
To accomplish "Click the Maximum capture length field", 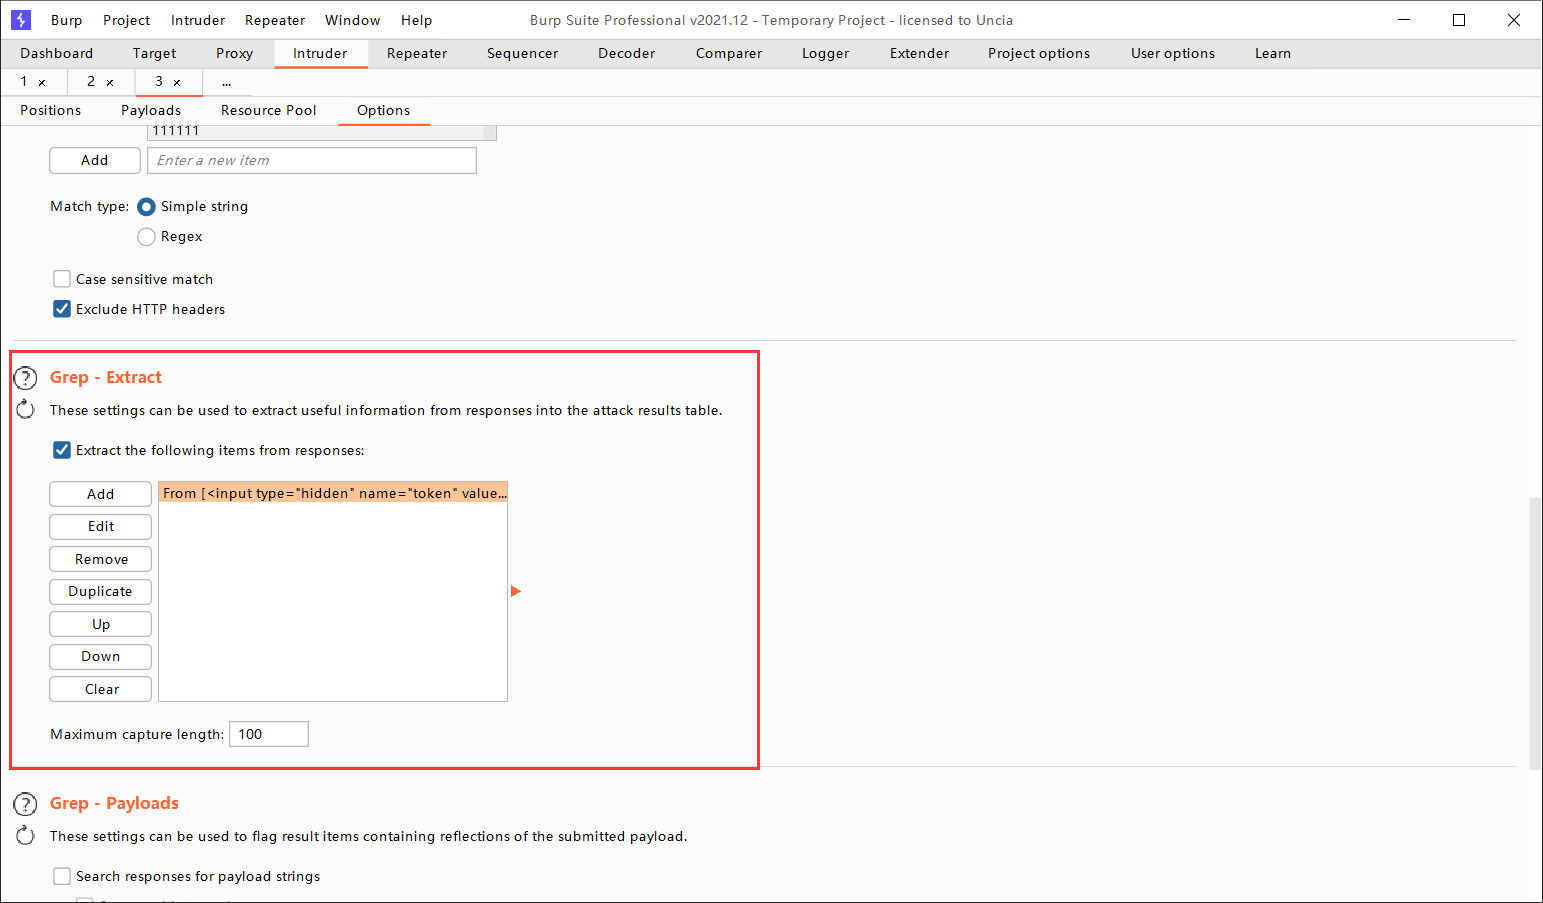I will coord(269,734).
